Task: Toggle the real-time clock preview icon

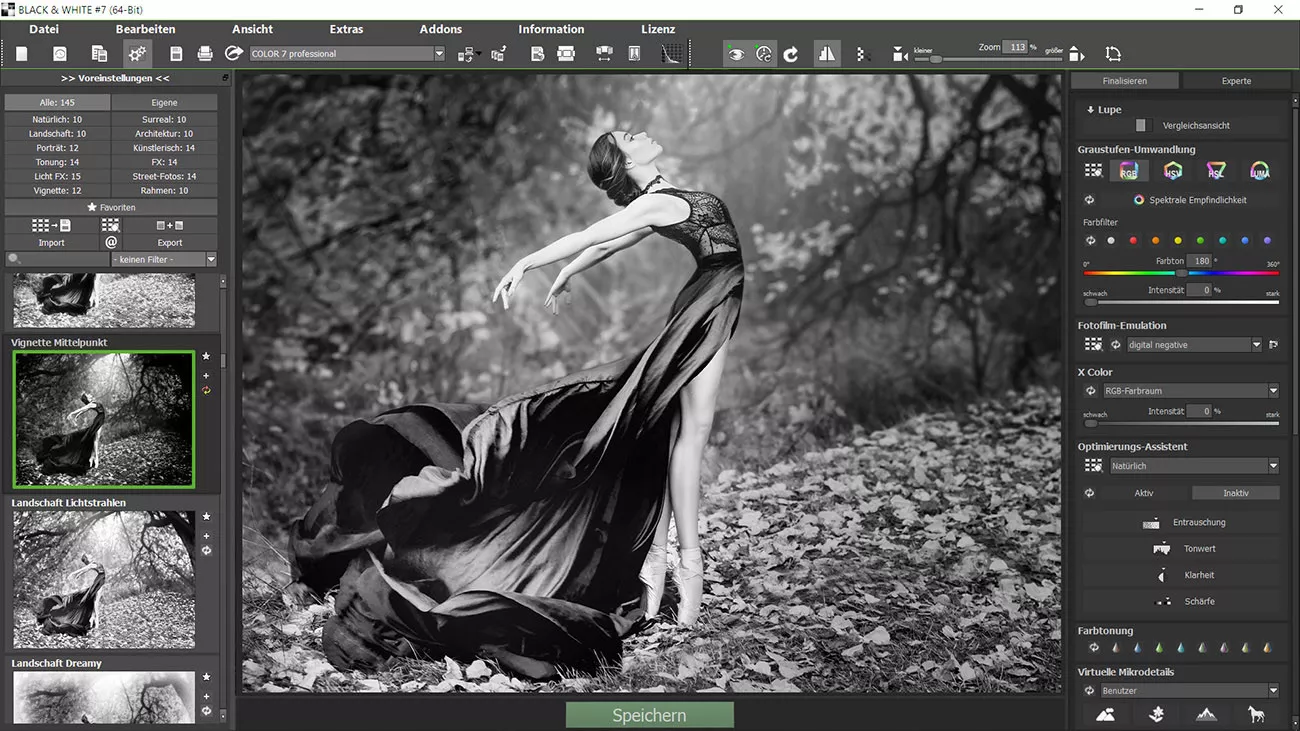Action: click(x=764, y=54)
